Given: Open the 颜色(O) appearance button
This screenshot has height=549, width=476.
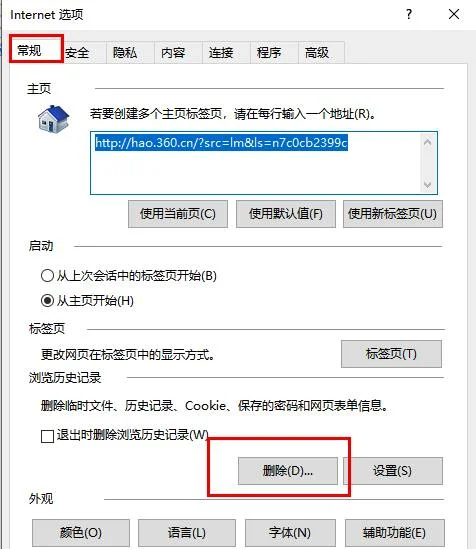Looking at the screenshot, I should tap(81, 533).
